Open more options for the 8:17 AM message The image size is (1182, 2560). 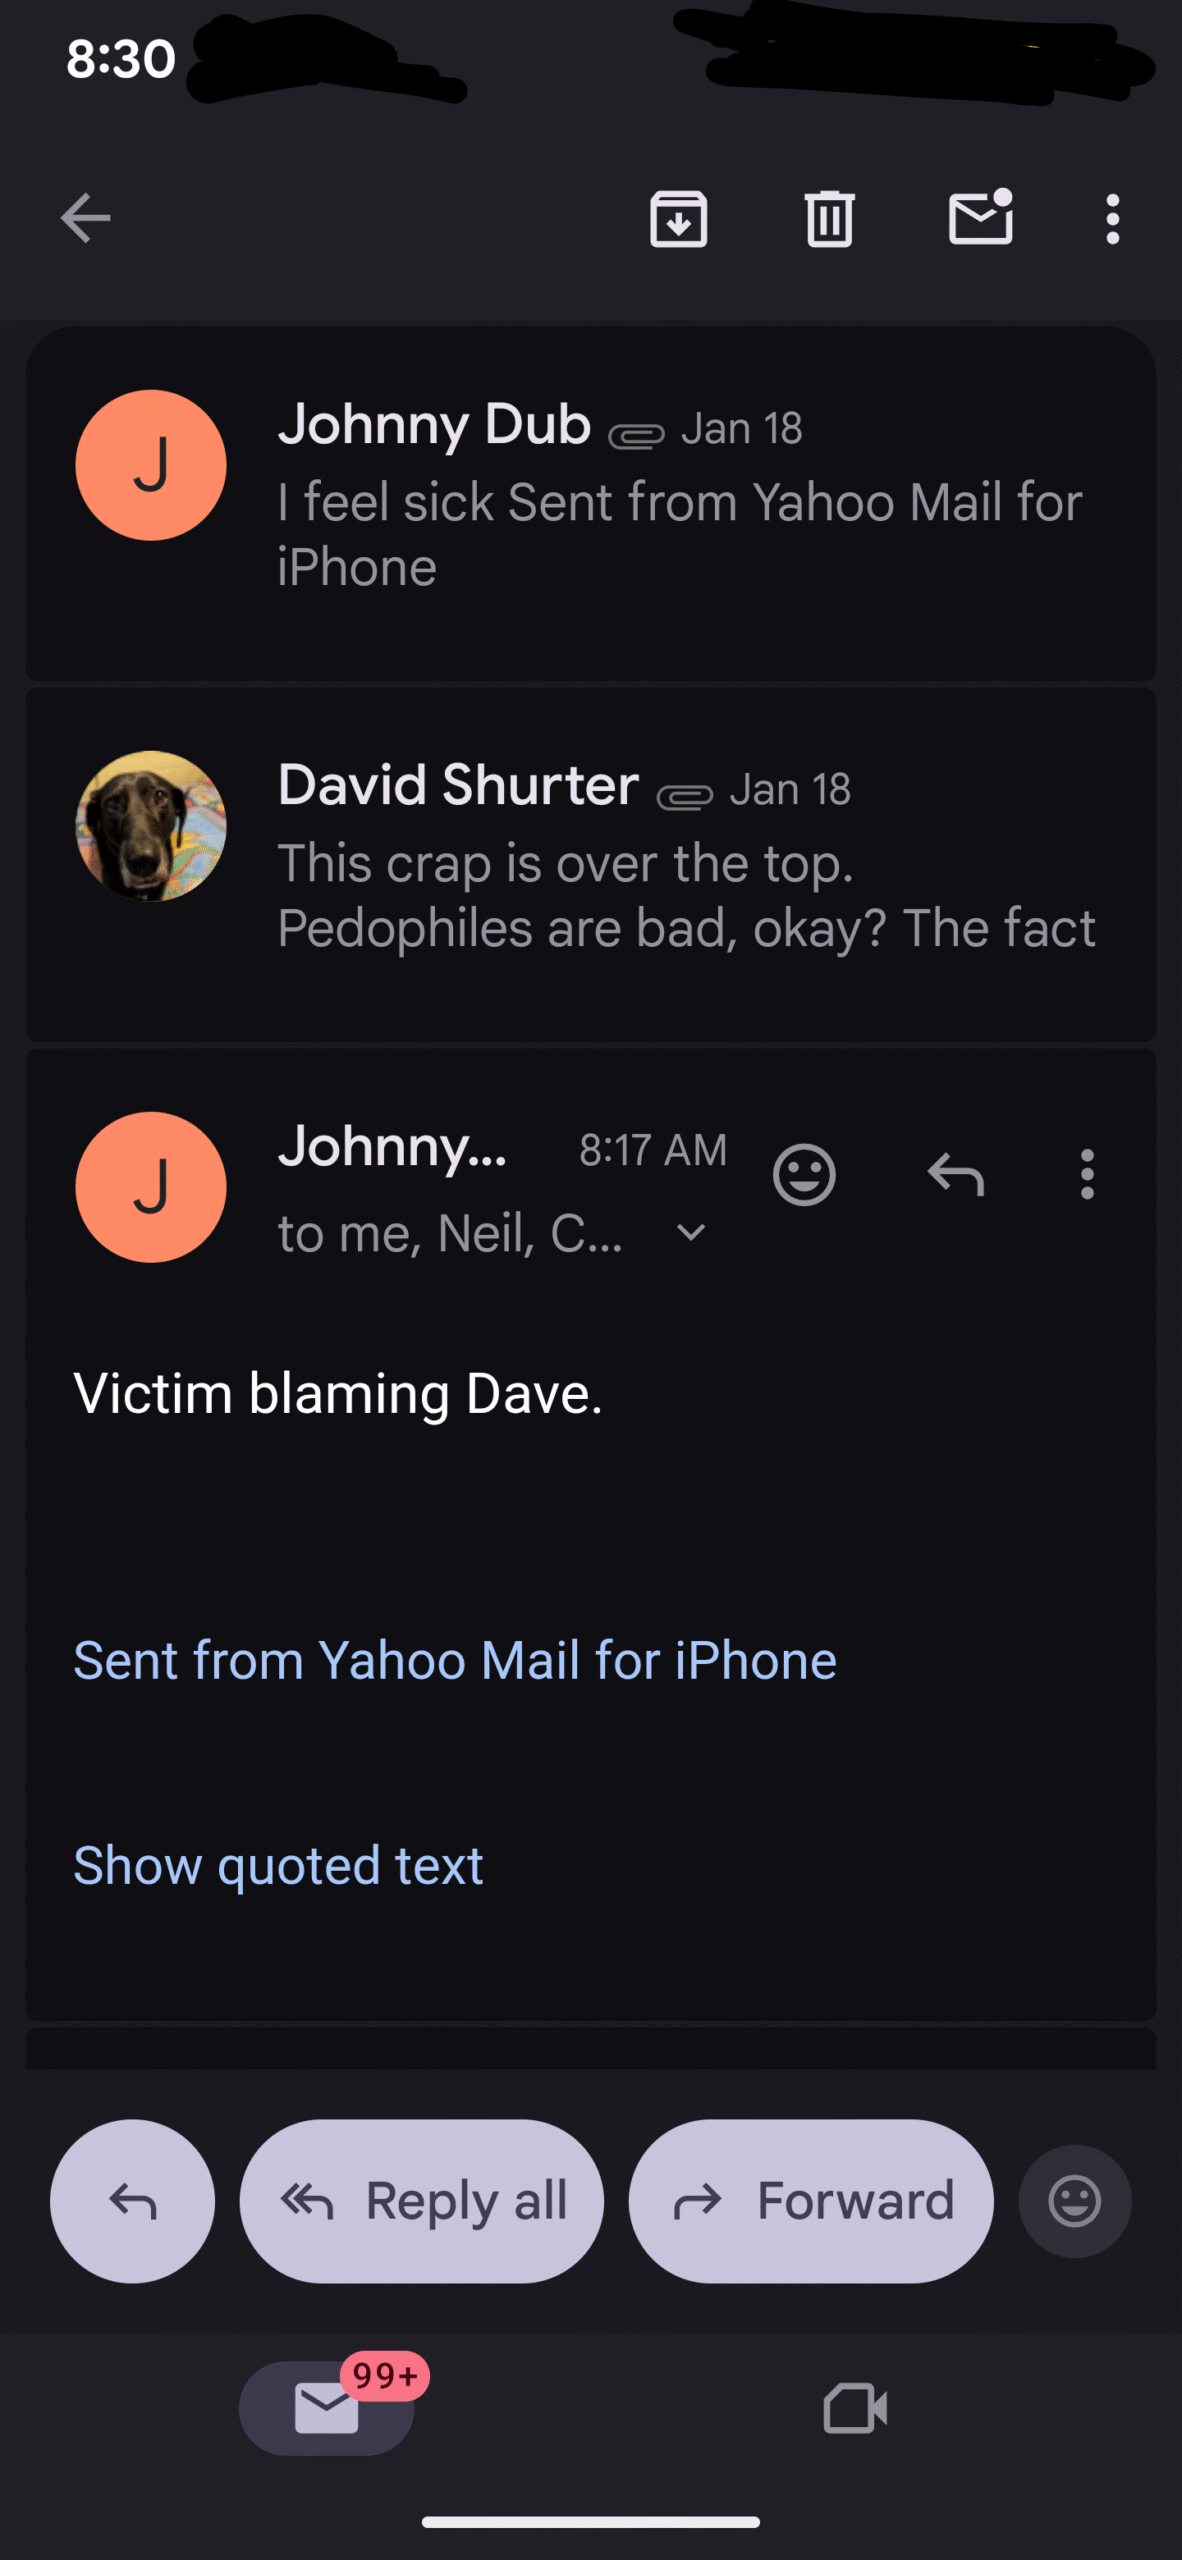[1087, 1174]
